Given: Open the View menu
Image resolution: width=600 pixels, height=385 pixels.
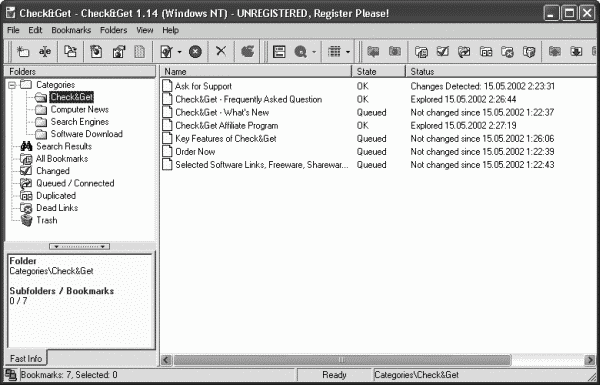Looking at the screenshot, I should tap(145, 30).
